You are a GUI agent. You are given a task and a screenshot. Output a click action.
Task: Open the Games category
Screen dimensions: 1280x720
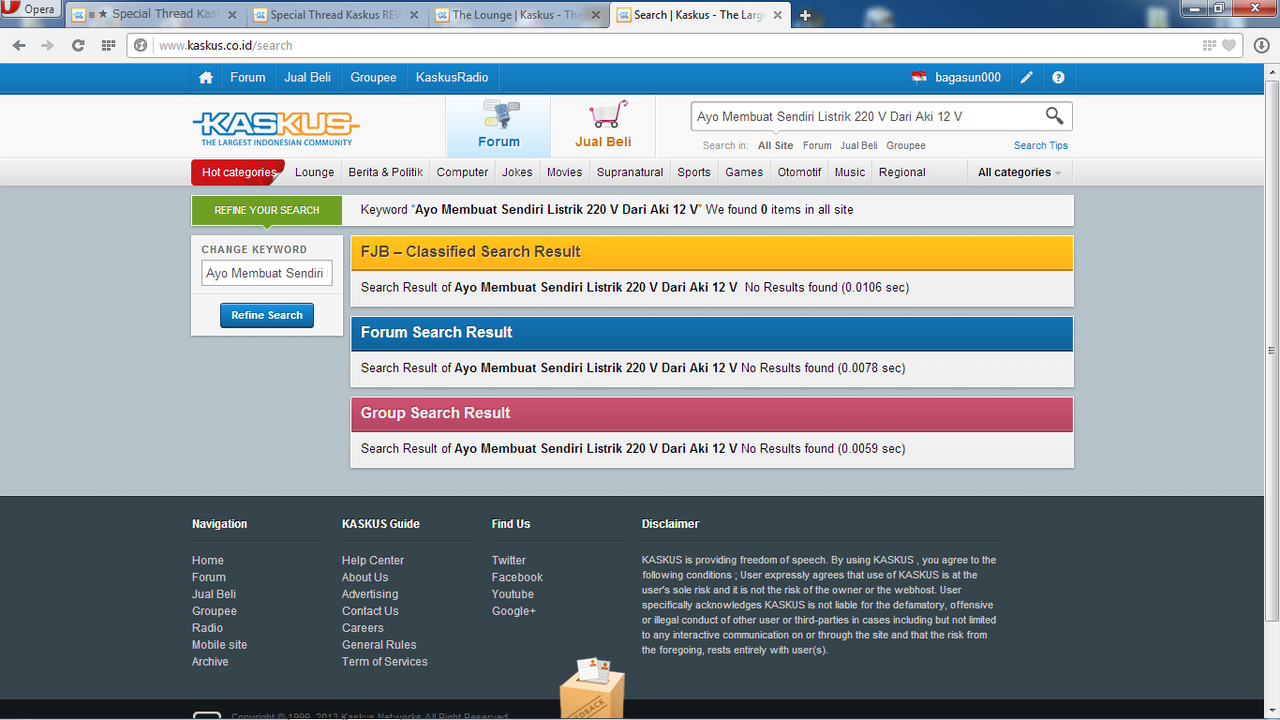click(744, 172)
